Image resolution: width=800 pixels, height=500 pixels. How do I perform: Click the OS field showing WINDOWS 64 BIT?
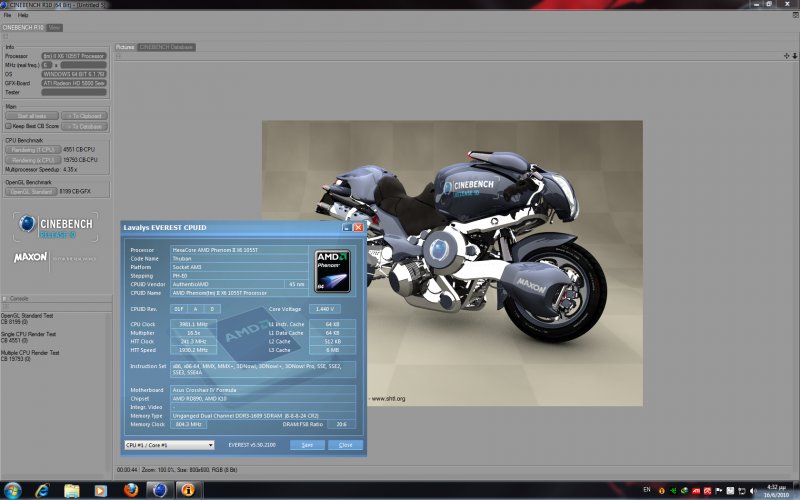(74, 74)
